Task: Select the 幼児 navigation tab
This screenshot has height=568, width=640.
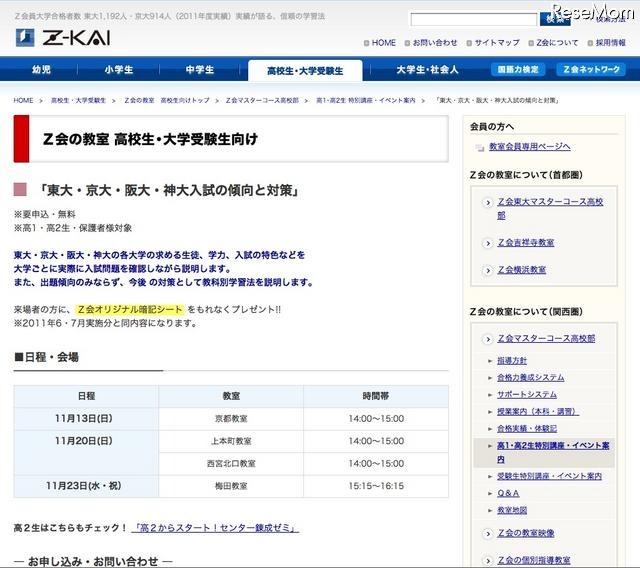Action: (x=41, y=70)
